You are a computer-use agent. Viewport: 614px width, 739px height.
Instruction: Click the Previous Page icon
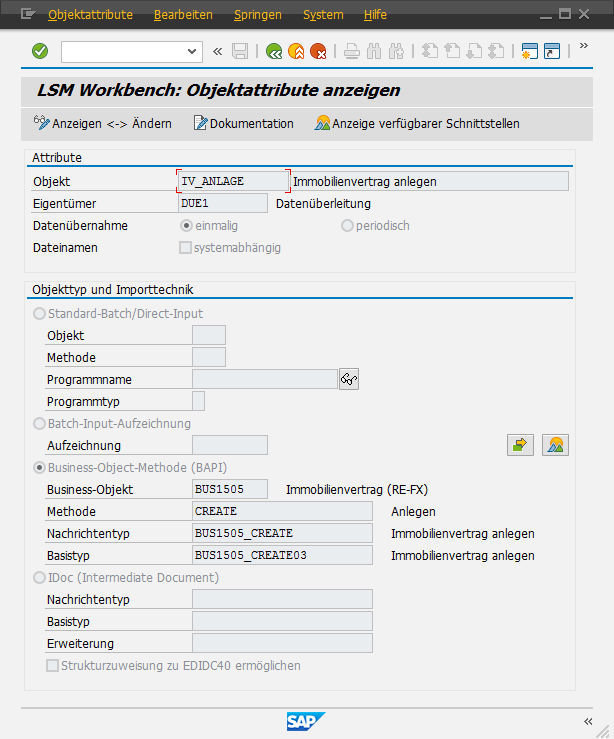(x=452, y=51)
